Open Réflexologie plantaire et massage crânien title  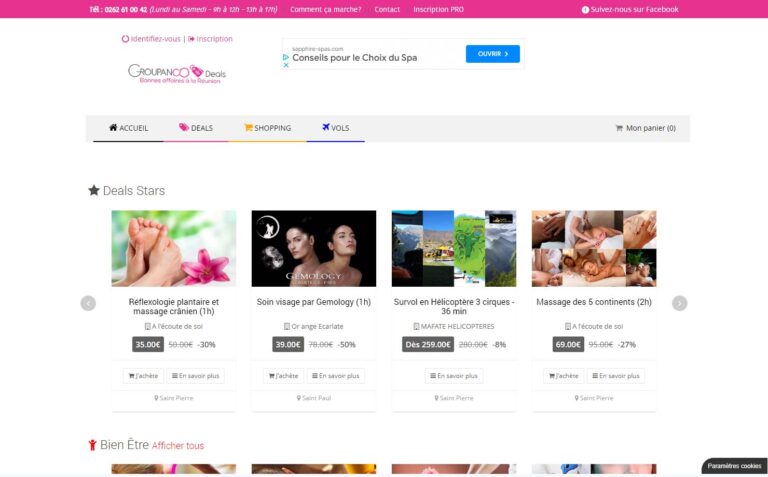coord(174,307)
